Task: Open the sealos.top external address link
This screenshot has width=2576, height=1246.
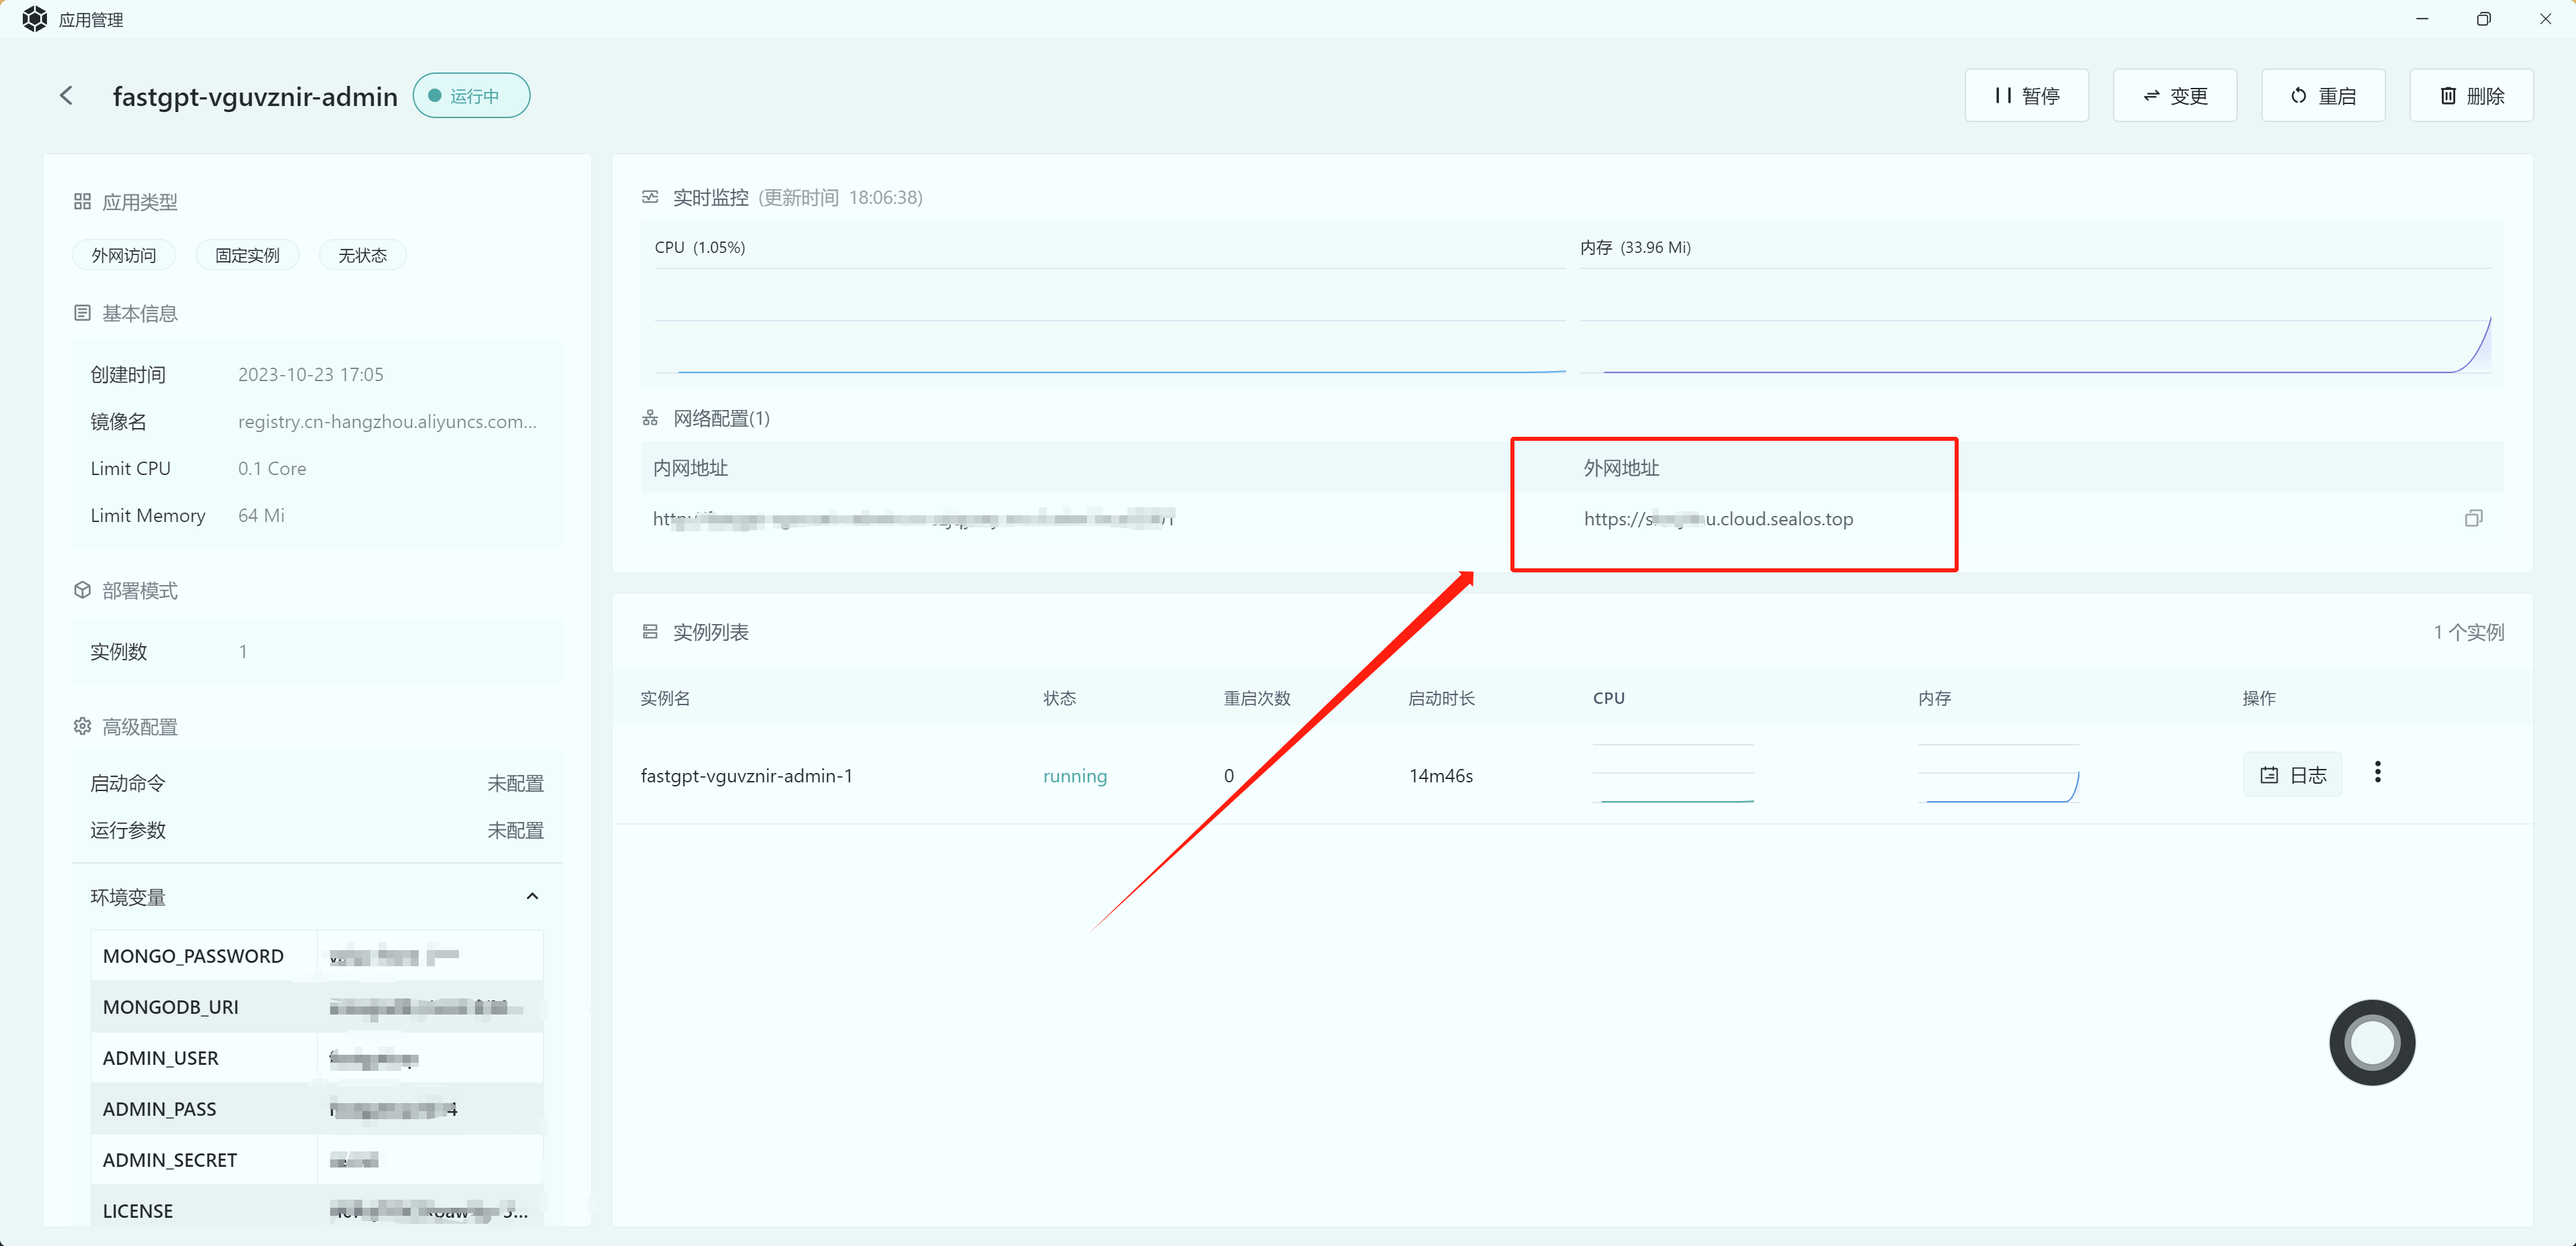Action: pyautogui.click(x=1718, y=519)
